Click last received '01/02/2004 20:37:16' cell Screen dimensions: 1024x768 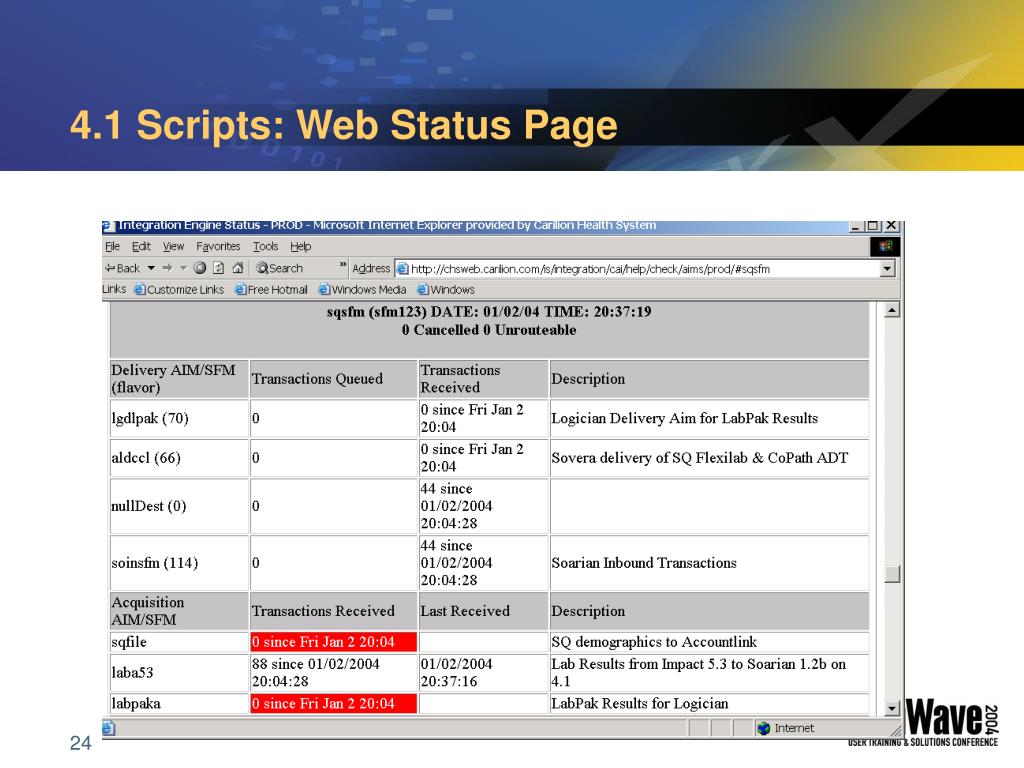pos(483,673)
